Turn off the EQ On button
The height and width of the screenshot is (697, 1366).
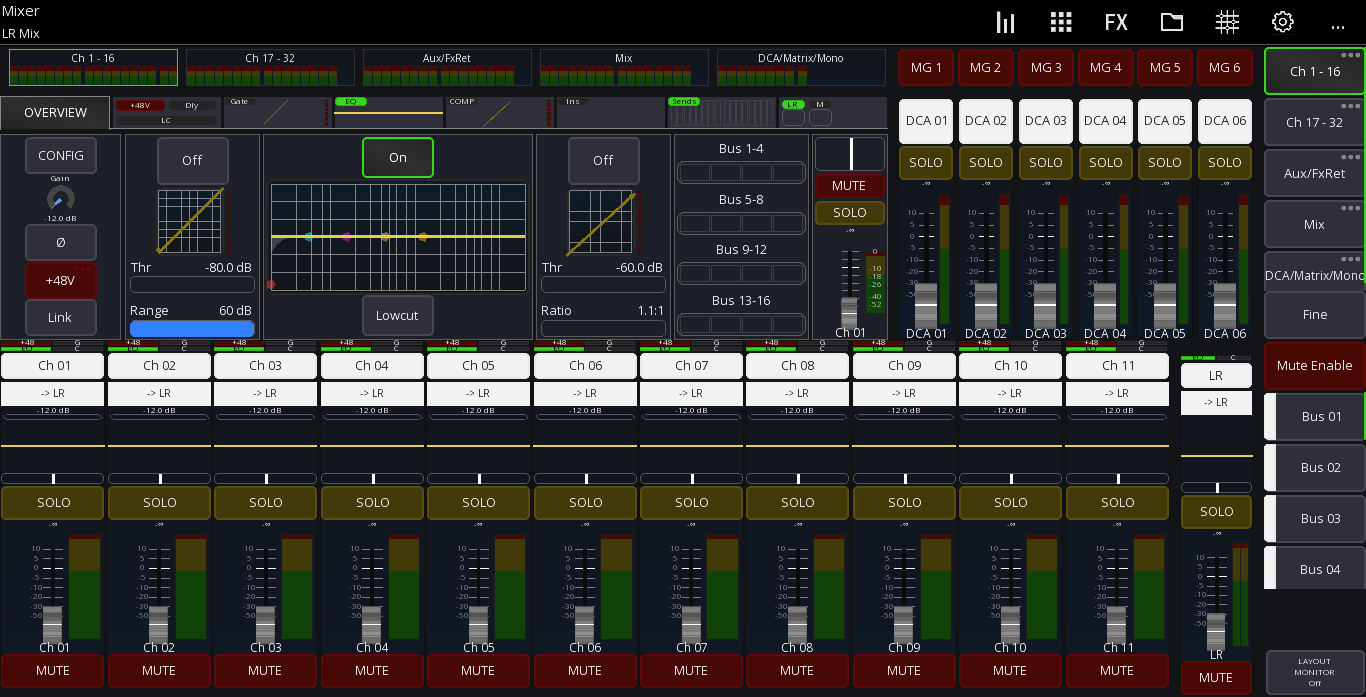[397, 157]
